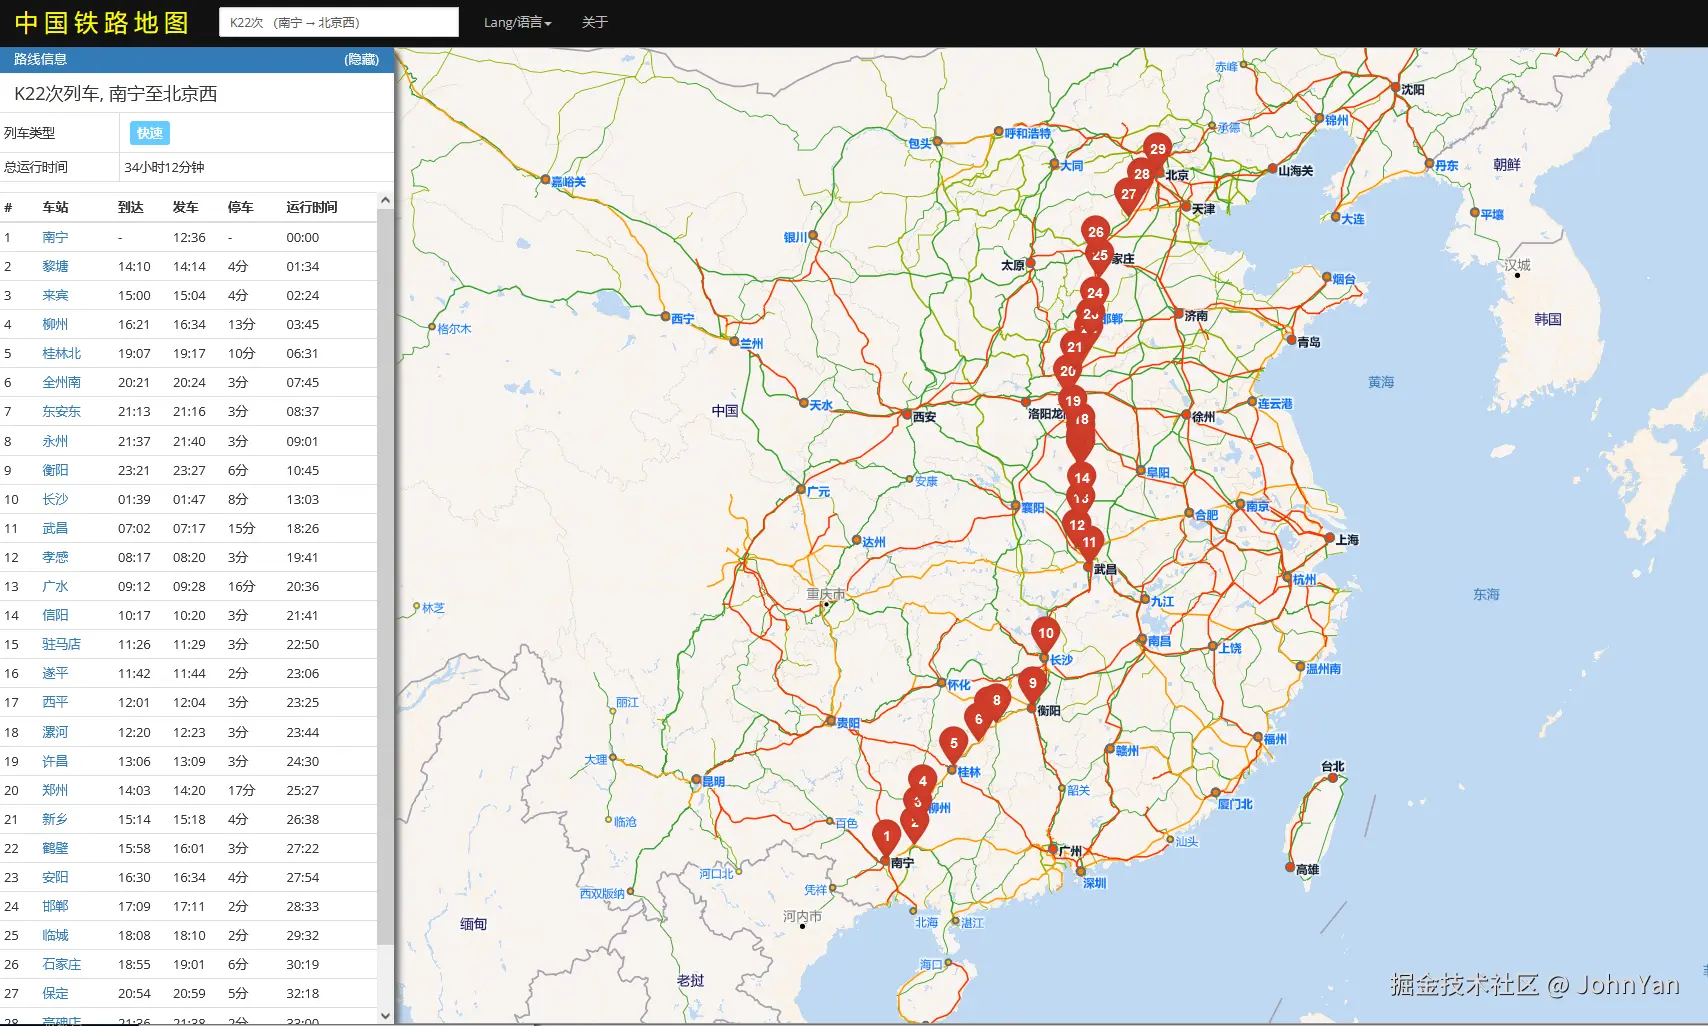Open the 黎塘 station link
This screenshot has height=1026, width=1708.
(x=55, y=267)
